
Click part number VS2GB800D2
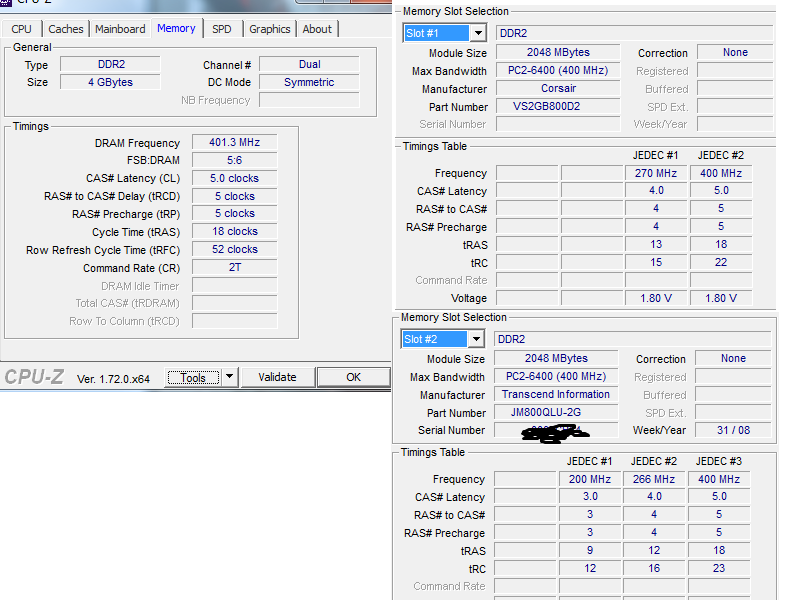coord(559,106)
